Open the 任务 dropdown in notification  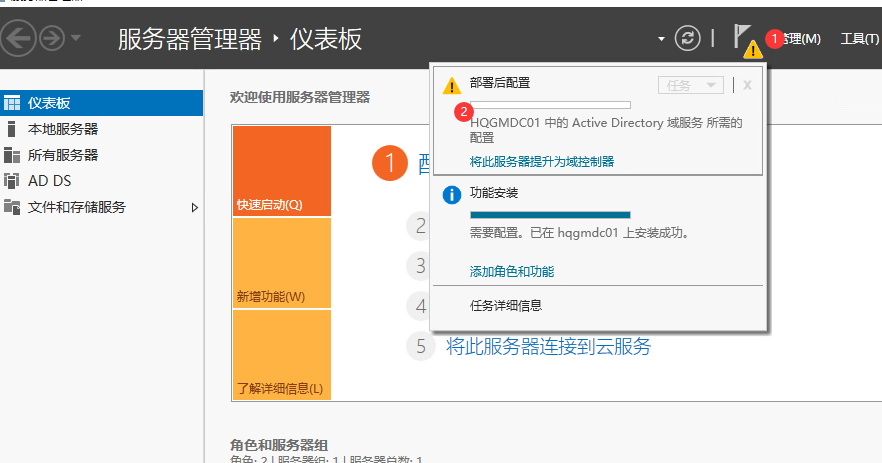(691, 86)
